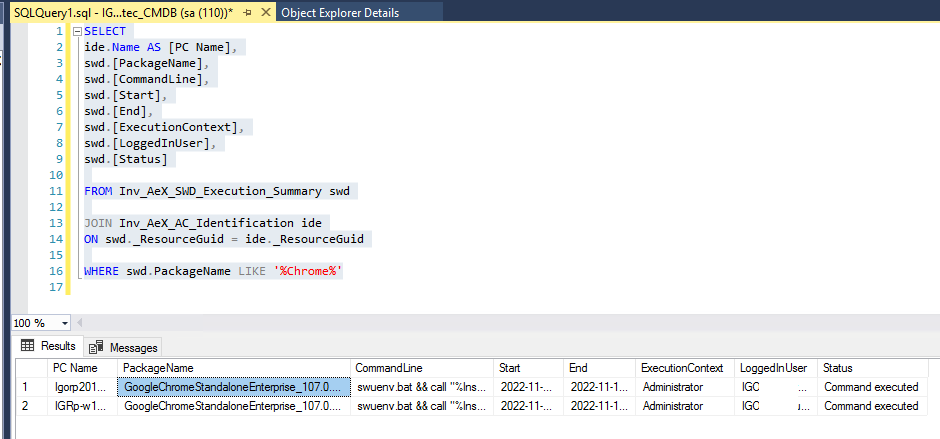Click the Status column header
940x439 pixels.
point(838,368)
